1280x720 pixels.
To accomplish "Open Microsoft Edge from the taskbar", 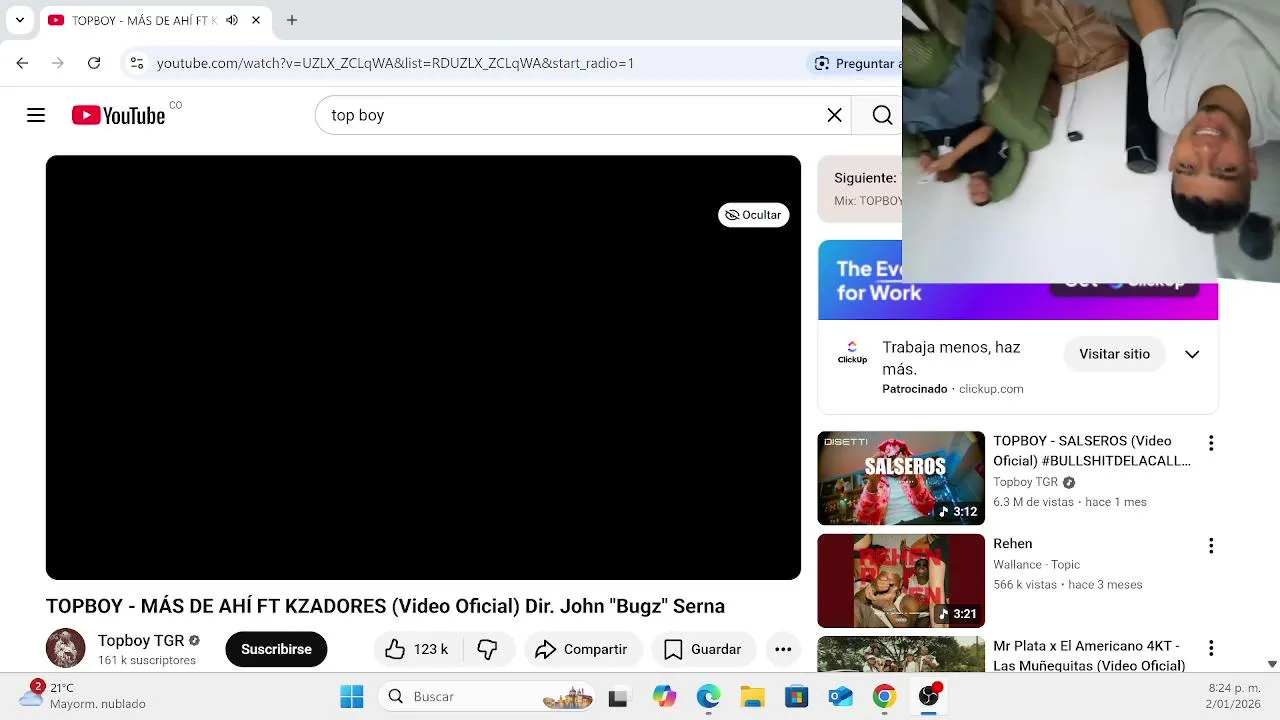I will [x=708, y=697].
